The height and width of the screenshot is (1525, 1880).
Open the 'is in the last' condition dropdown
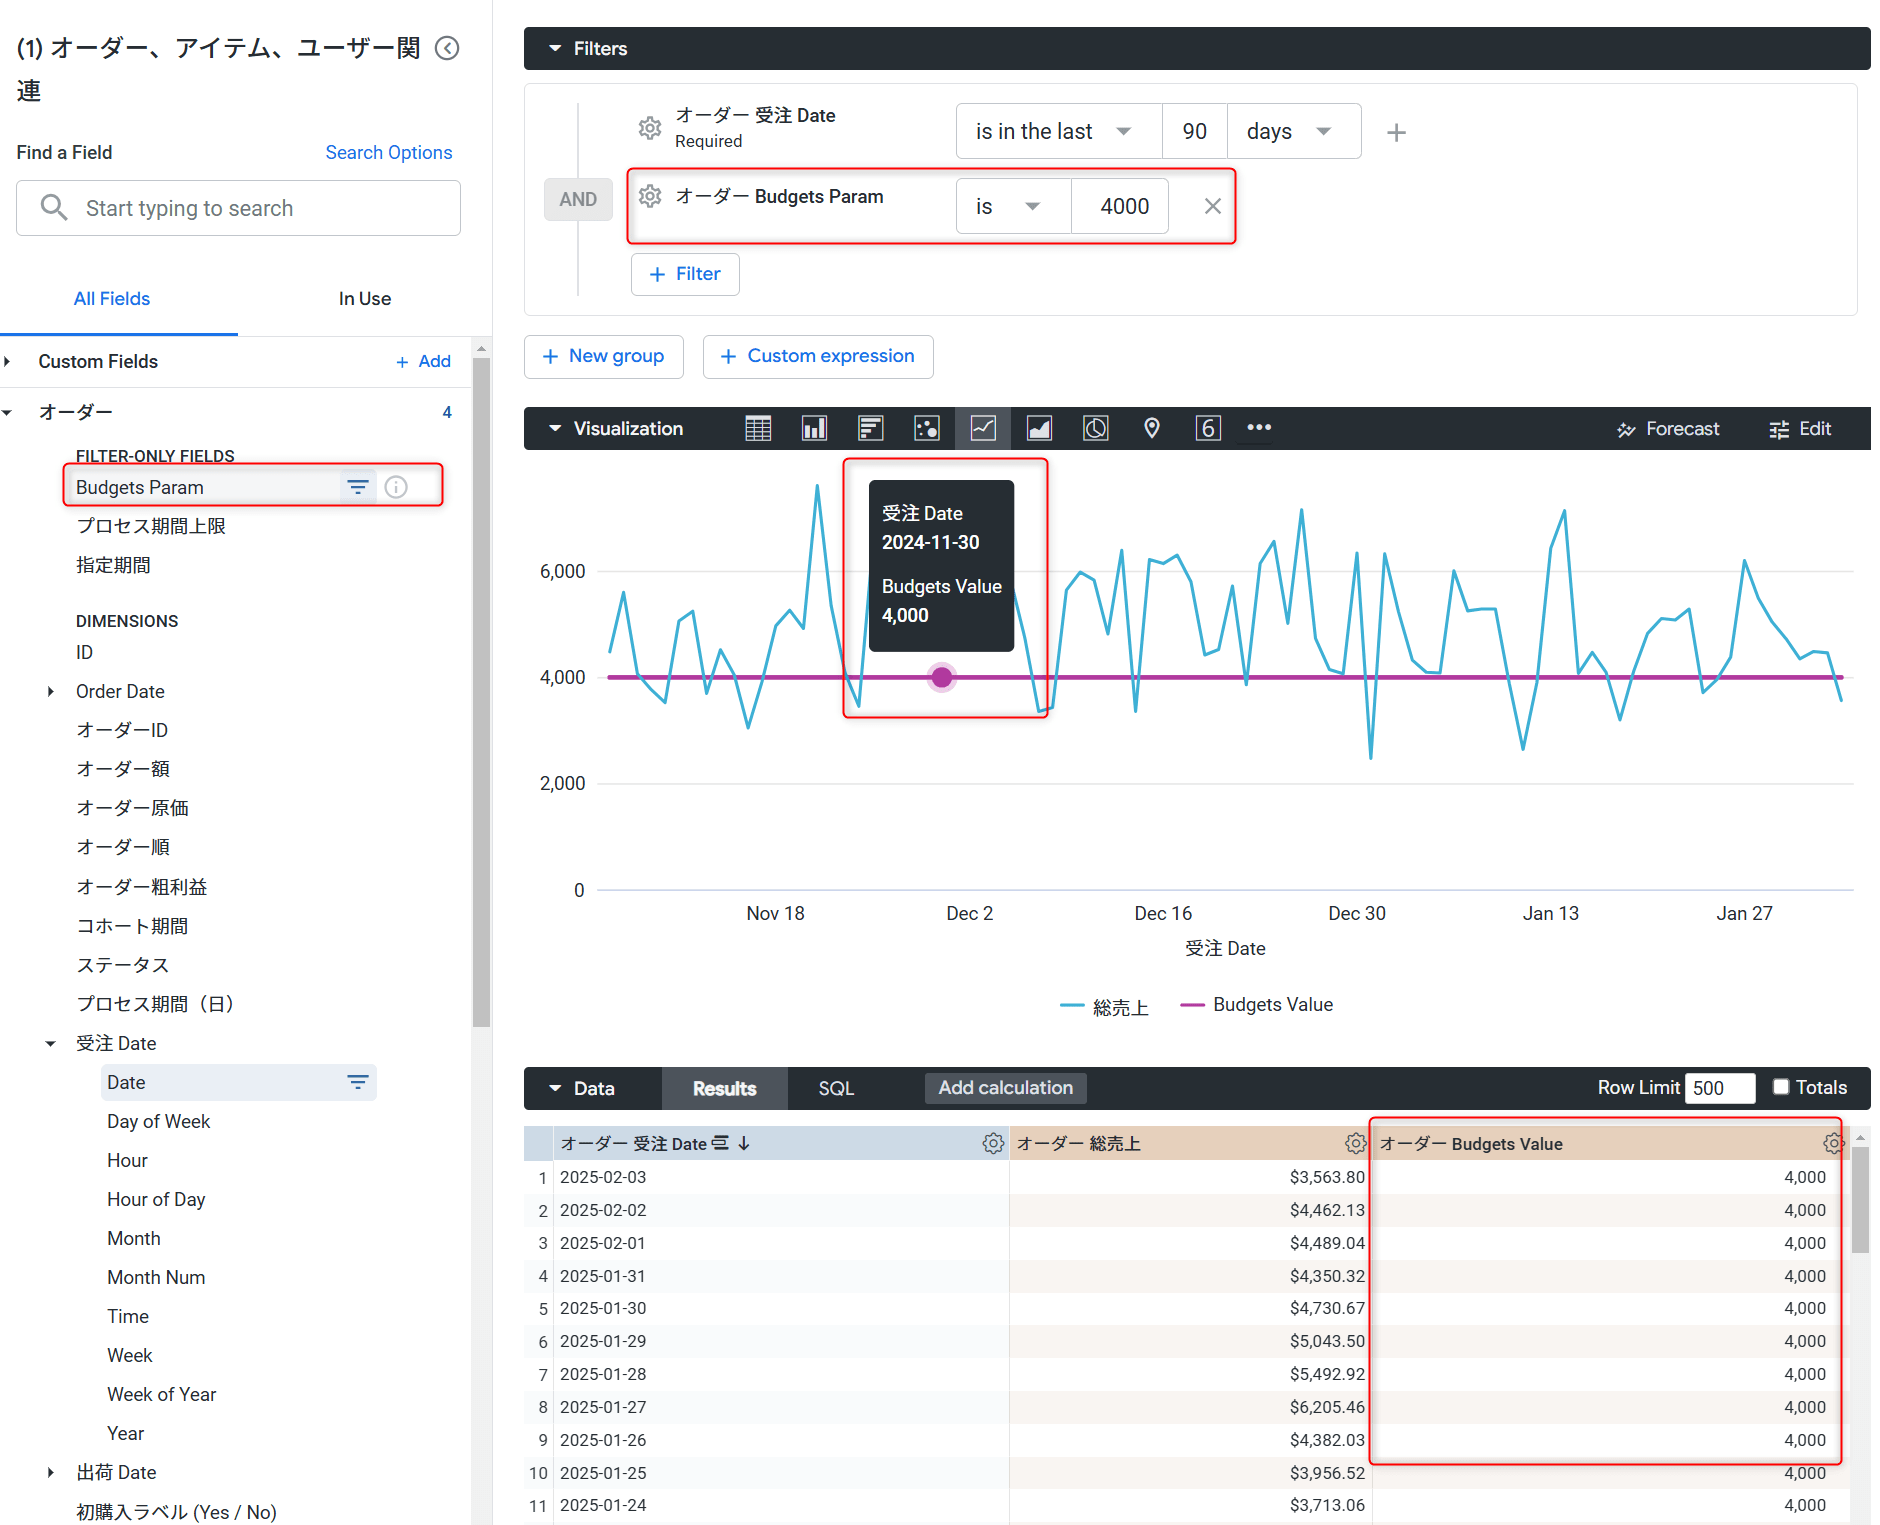coord(1059,131)
